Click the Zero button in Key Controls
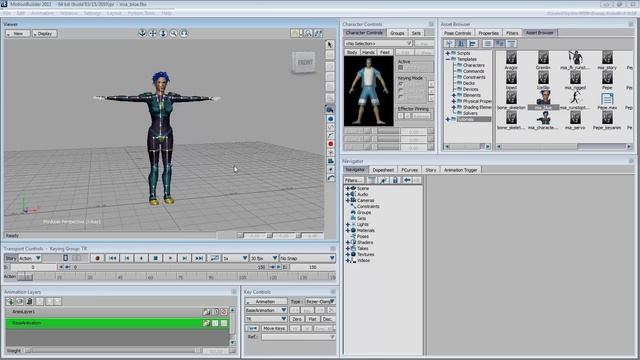Screen dimensions: 640x360 point(297,319)
